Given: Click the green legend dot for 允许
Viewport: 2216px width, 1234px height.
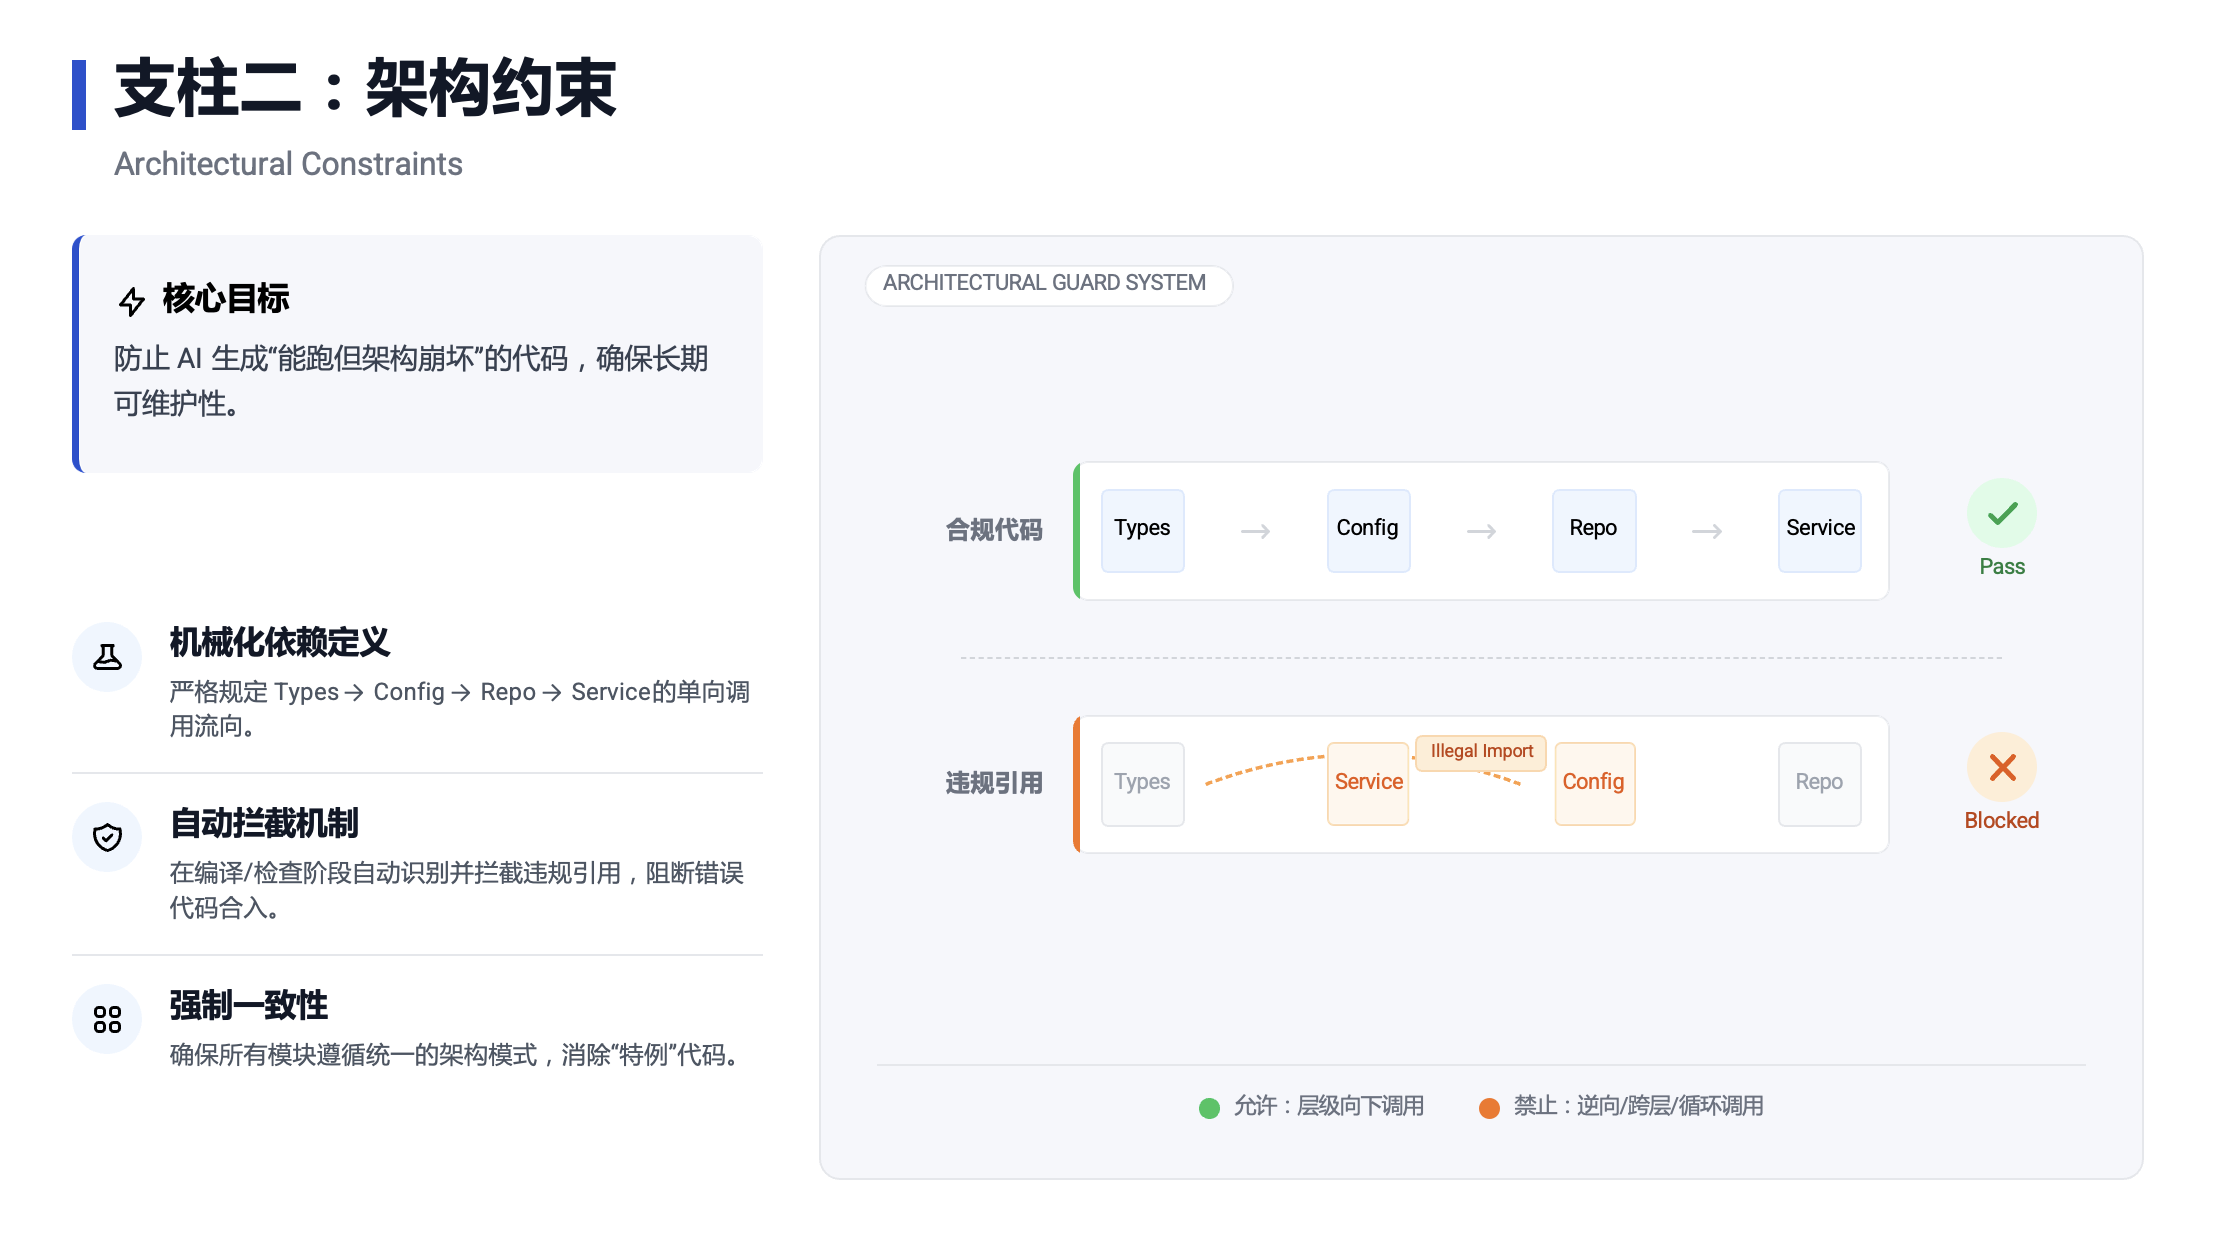Looking at the screenshot, I should point(1209,1108).
